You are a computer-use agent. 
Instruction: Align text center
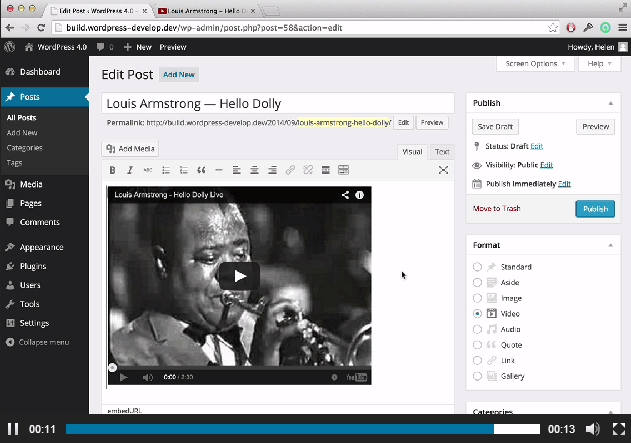tap(254, 170)
